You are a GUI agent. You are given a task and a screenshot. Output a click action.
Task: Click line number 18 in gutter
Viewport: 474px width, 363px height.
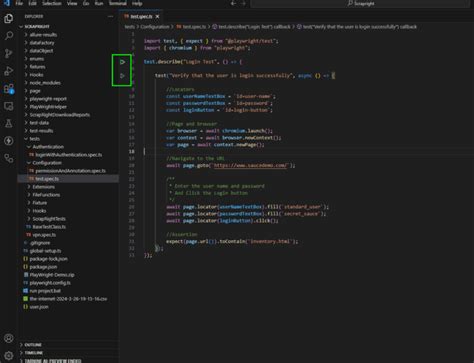[x=132, y=151]
